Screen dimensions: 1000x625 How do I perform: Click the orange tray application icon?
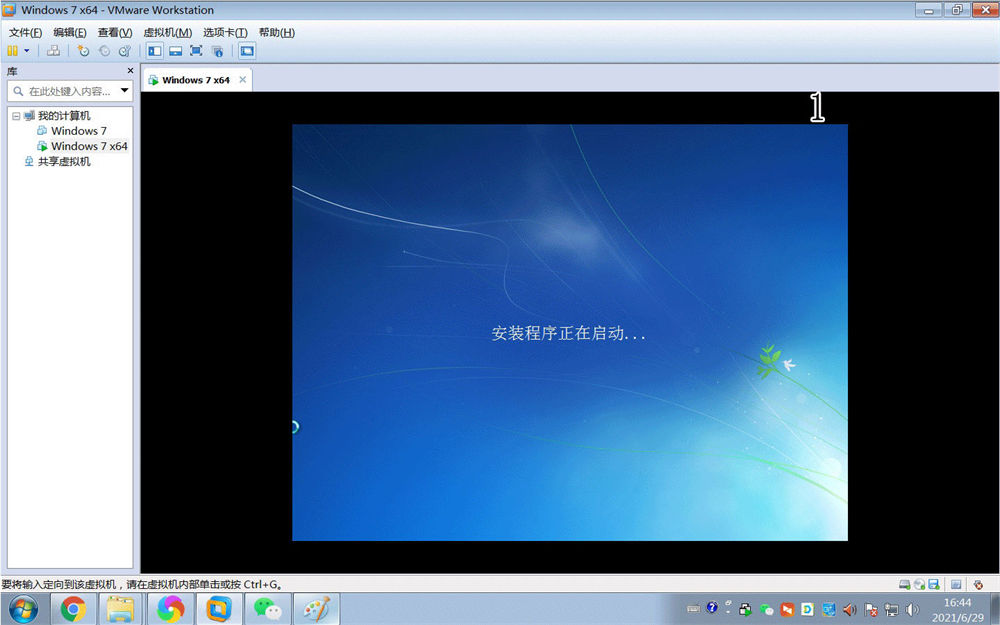[787, 610]
